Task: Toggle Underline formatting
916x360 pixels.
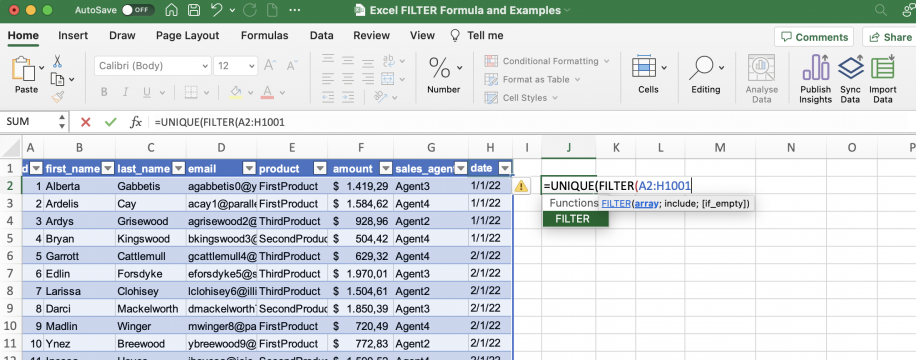Action: (146, 92)
